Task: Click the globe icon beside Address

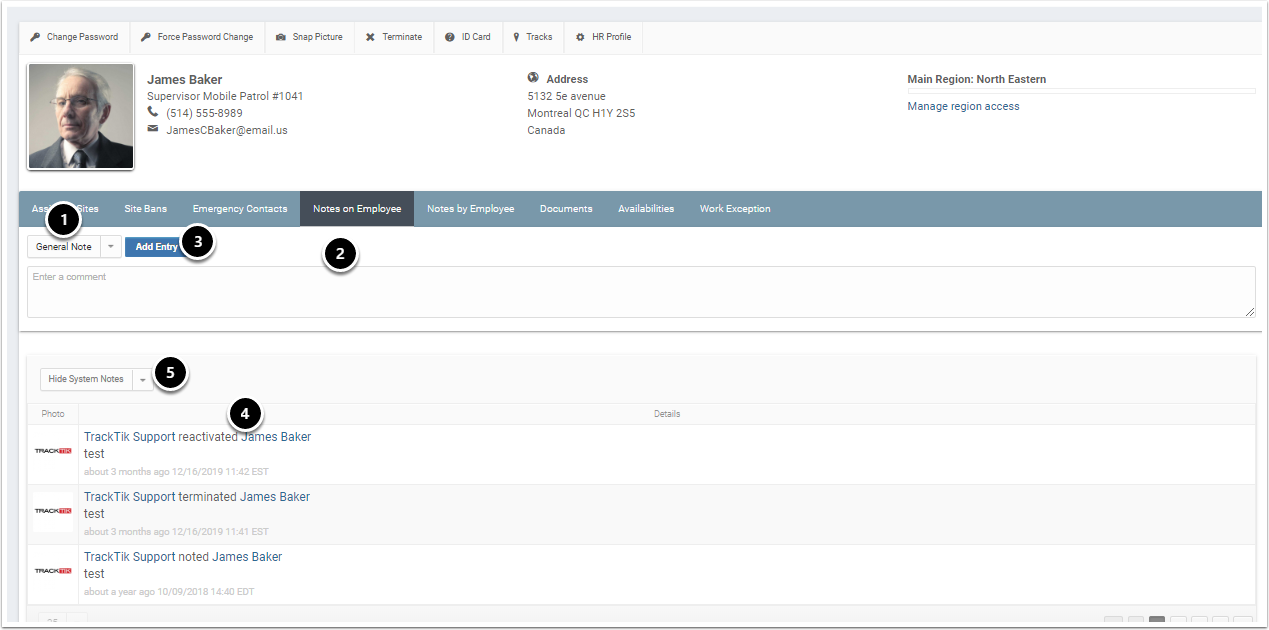Action: (x=533, y=78)
